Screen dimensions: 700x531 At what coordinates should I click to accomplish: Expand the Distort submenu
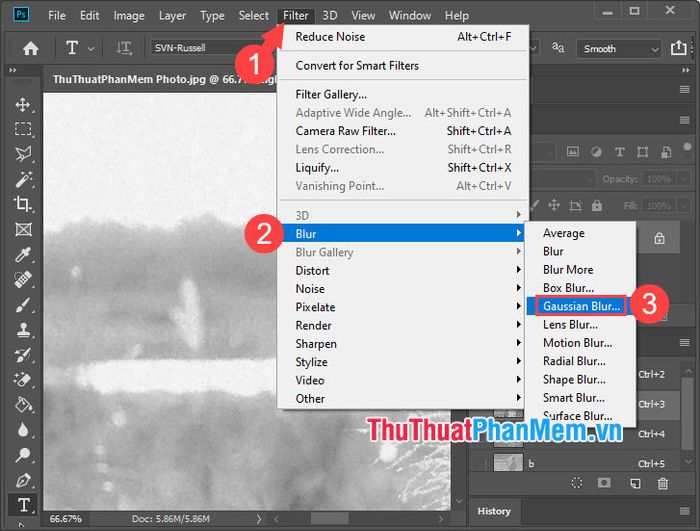[x=400, y=270]
